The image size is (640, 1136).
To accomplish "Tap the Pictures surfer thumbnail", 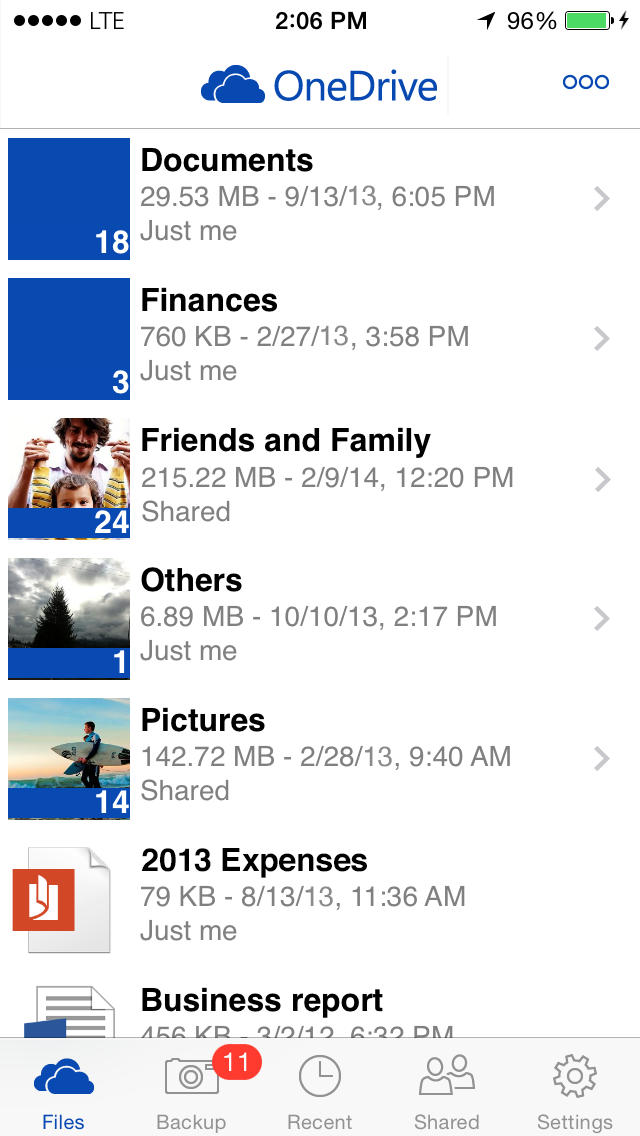I will (x=69, y=758).
